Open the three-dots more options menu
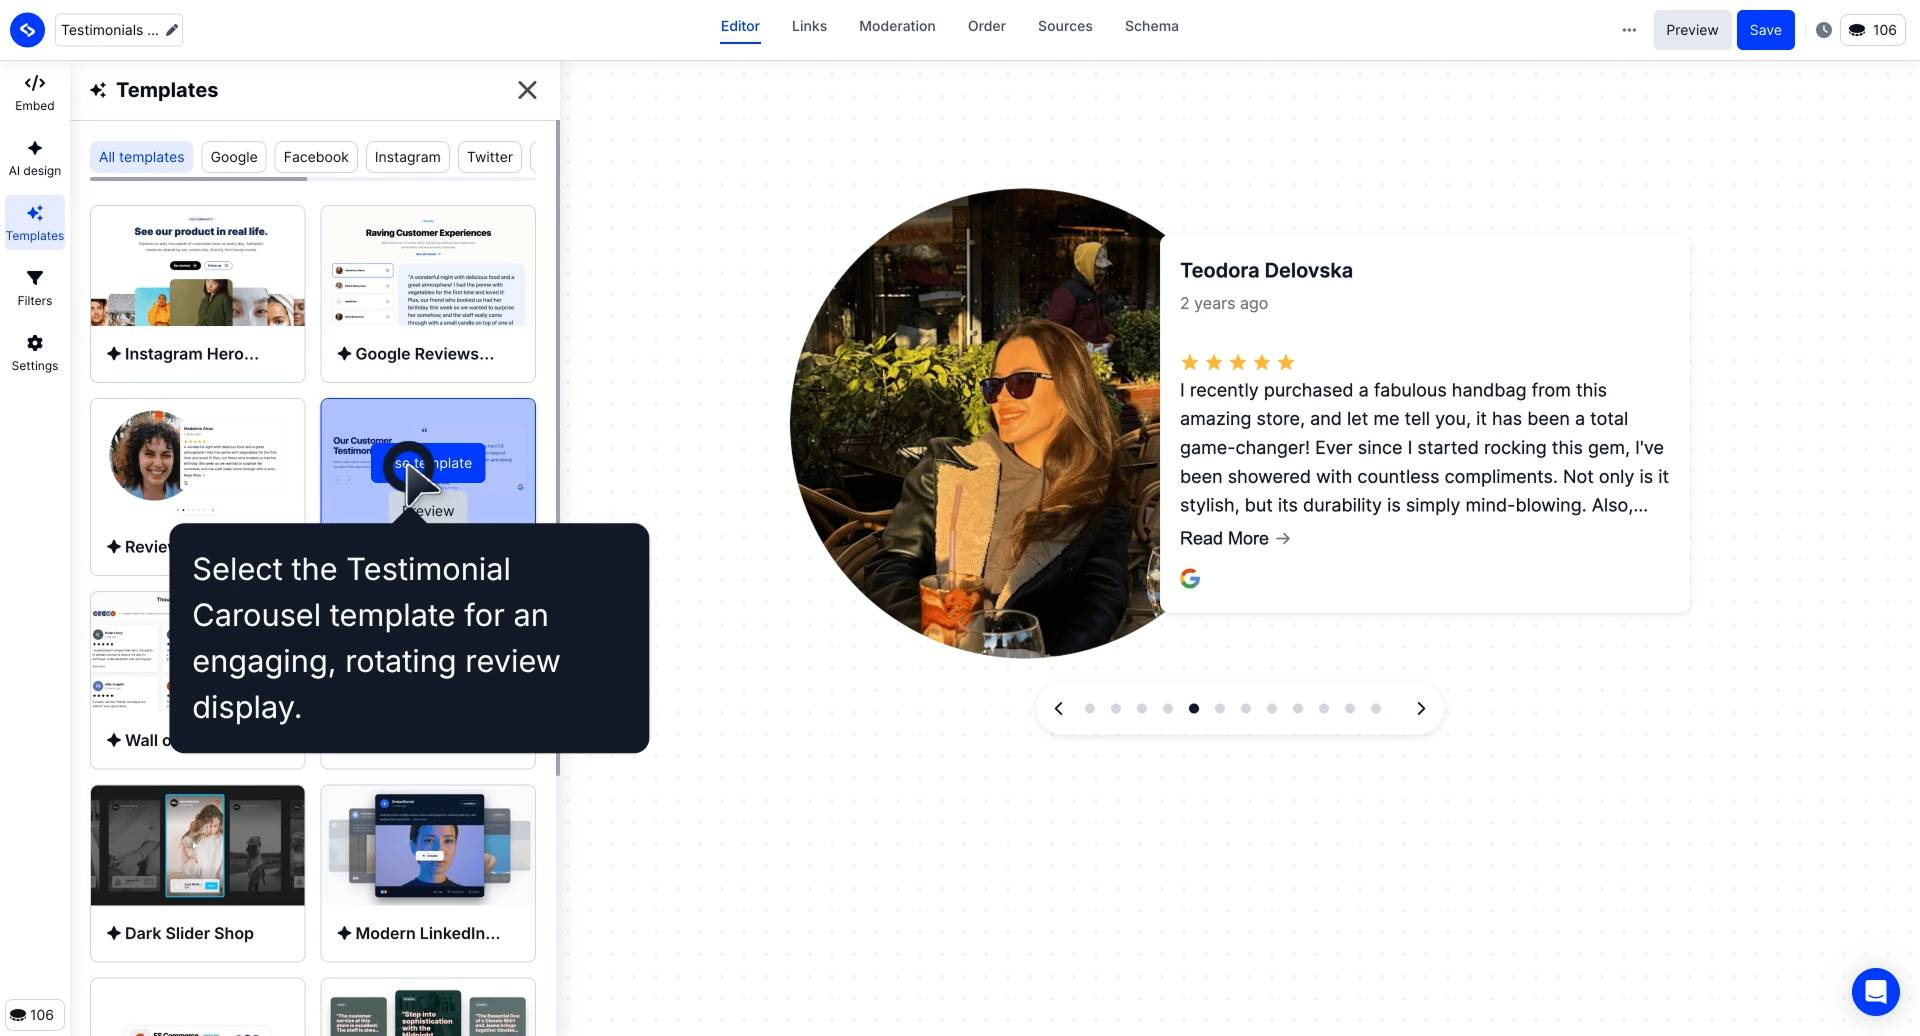1920x1036 pixels. (x=1629, y=30)
